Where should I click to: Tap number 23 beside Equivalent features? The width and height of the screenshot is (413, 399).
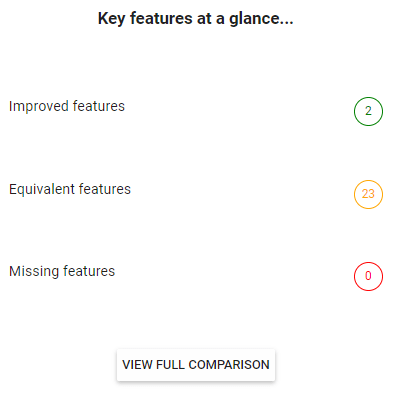click(x=368, y=194)
